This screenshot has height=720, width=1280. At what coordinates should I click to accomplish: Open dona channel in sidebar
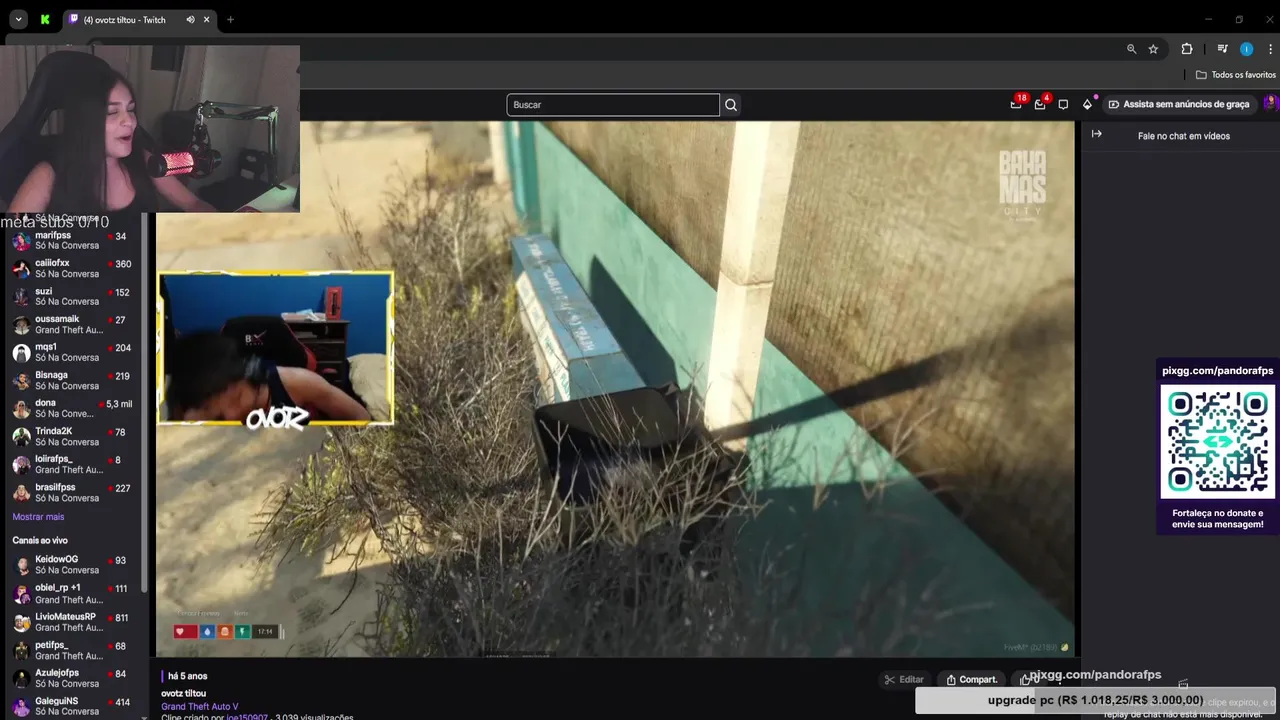(x=71, y=408)
